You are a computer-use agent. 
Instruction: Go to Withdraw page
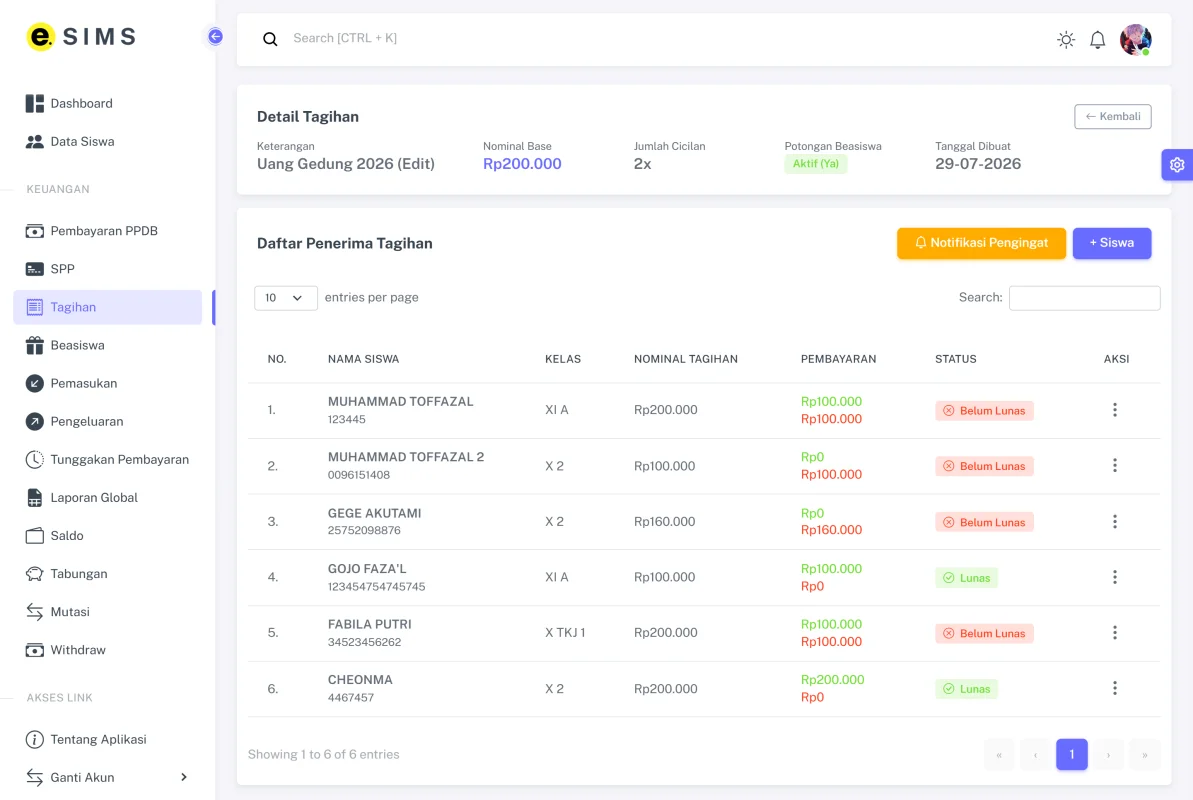108,649
